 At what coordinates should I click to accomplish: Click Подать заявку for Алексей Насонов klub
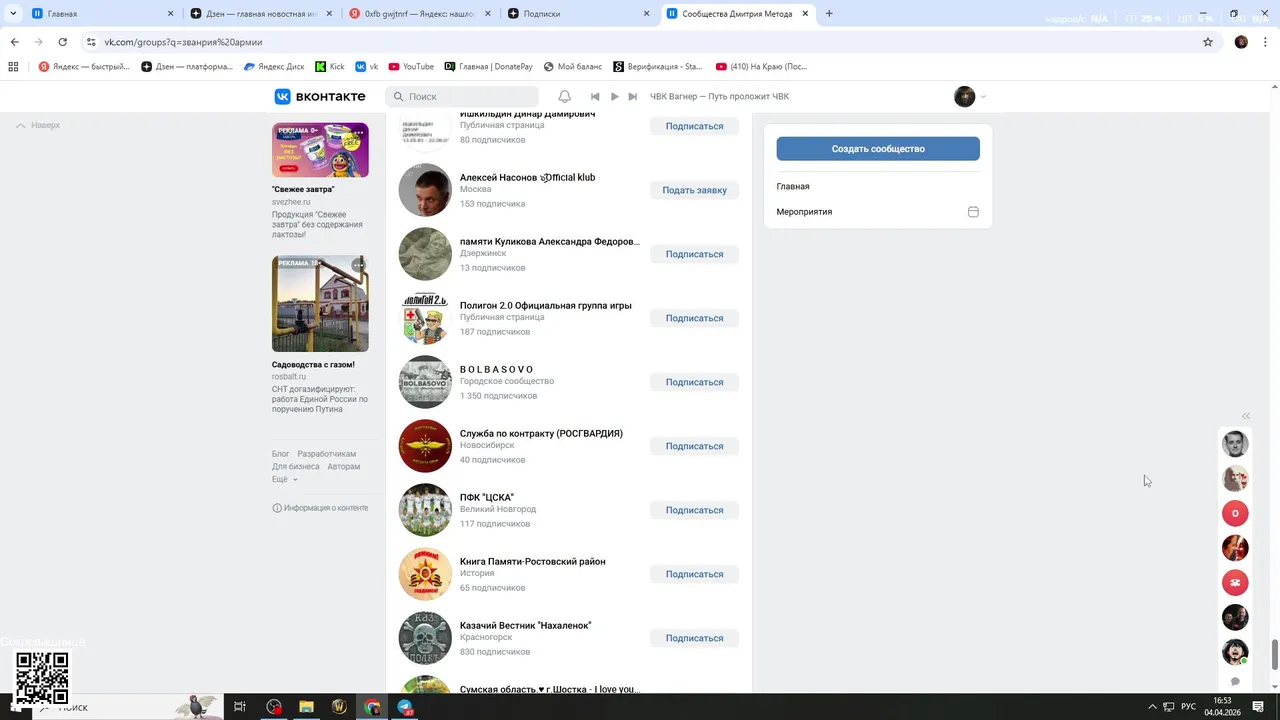(x=694, y=190)
